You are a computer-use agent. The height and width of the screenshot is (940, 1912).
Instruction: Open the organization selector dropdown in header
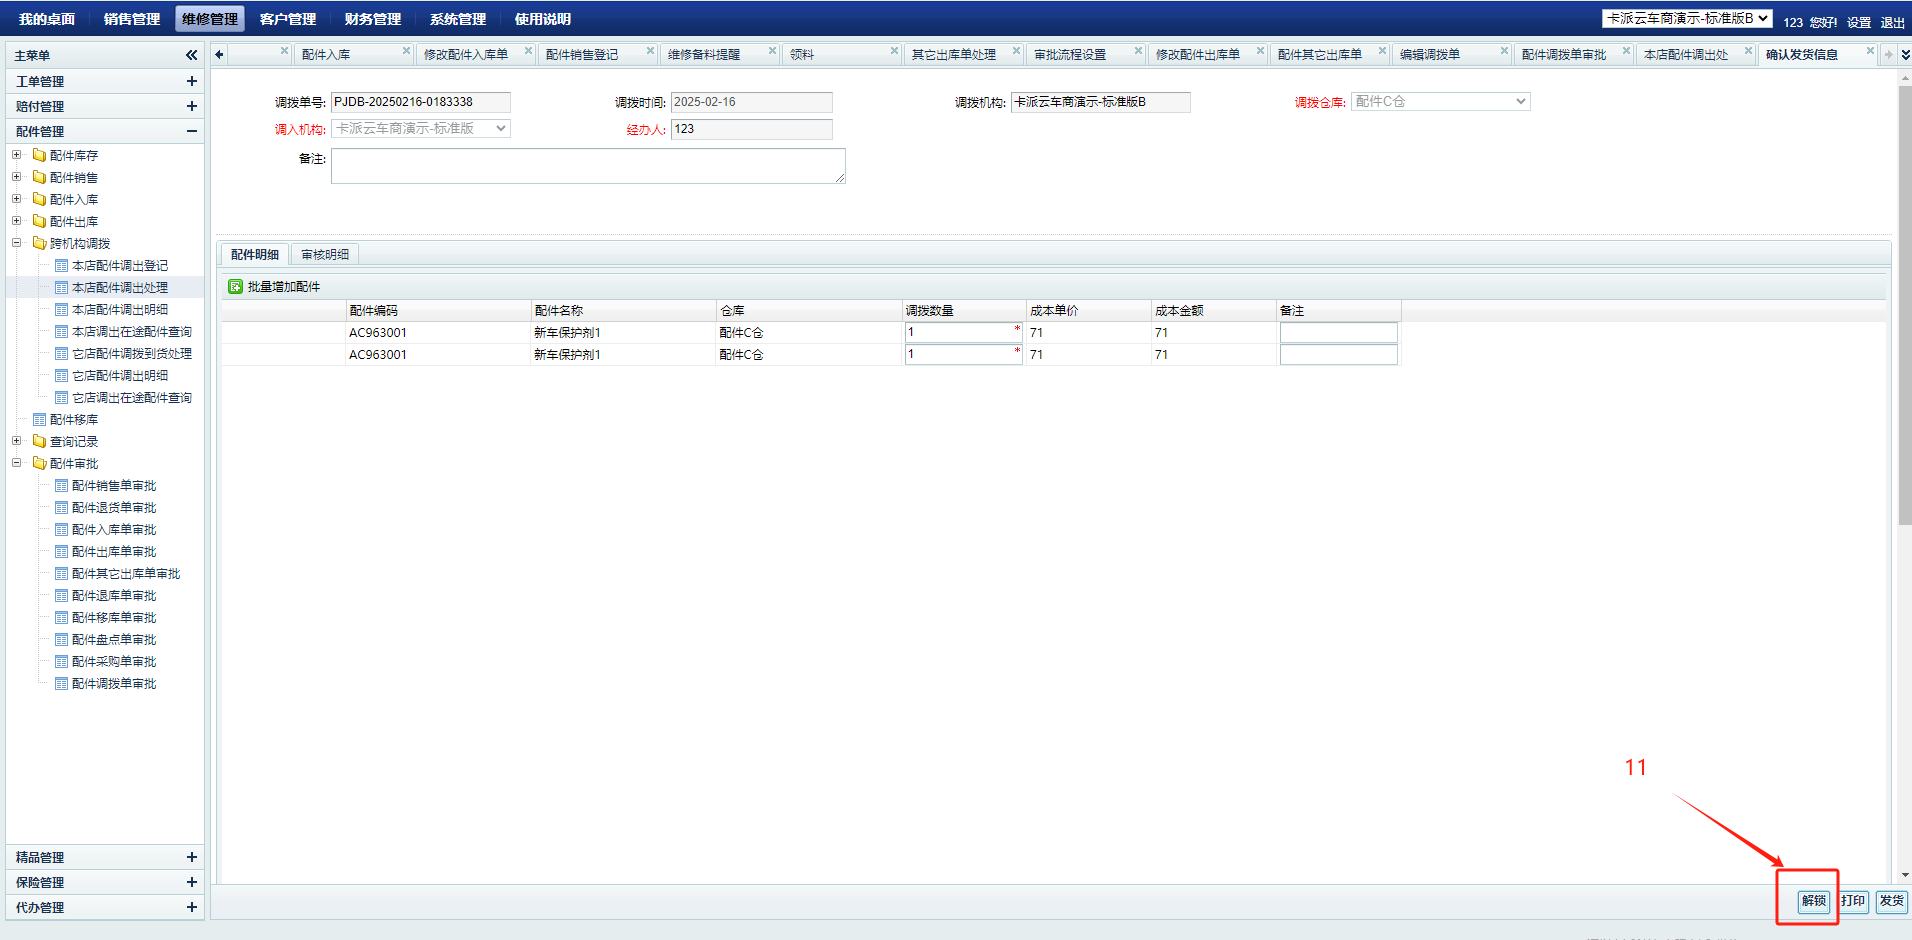click(1687, 19)
